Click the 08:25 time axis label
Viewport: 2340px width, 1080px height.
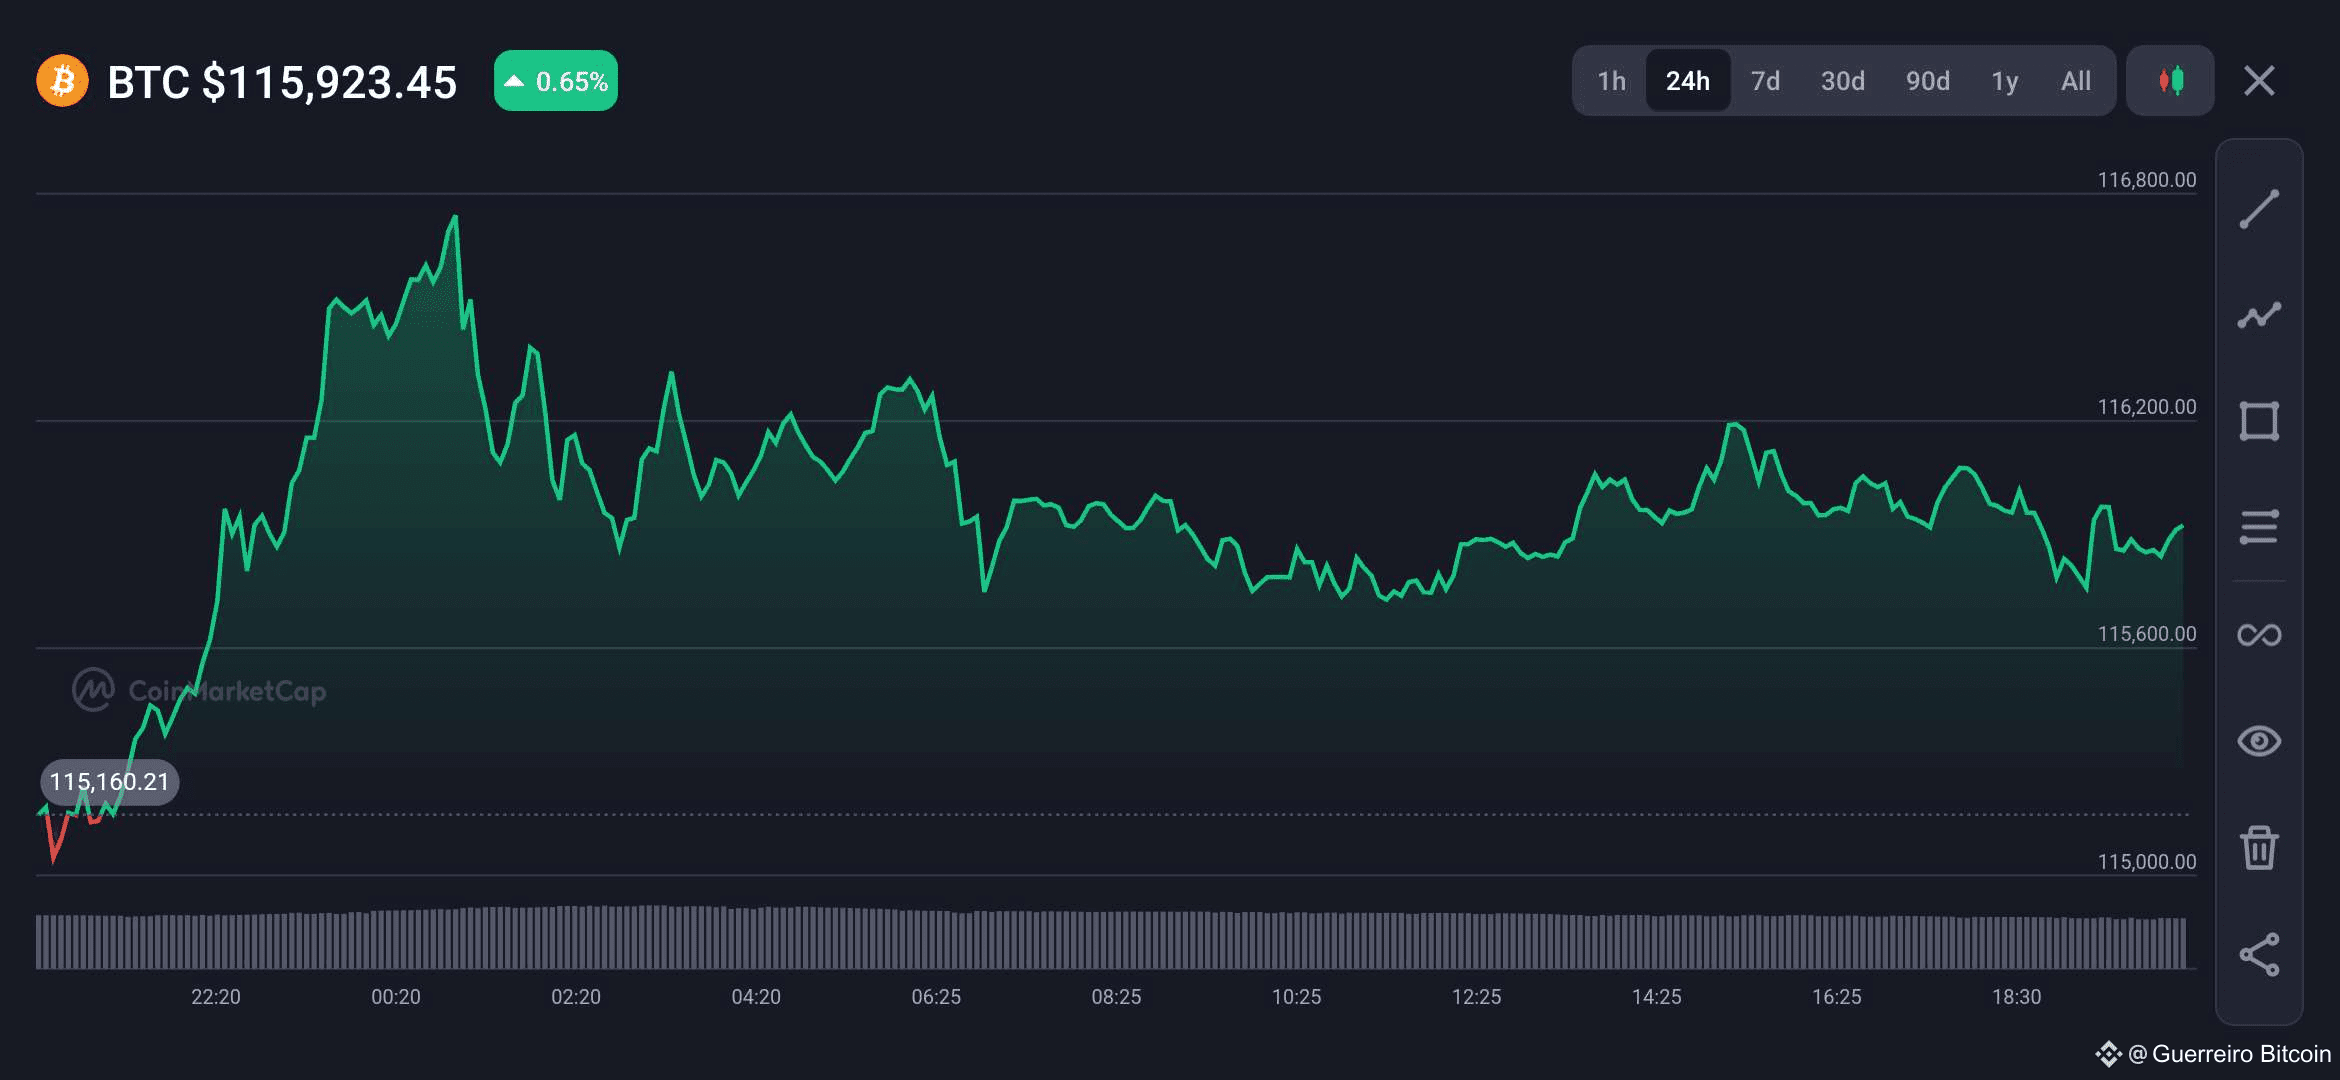pos(1116,997)
